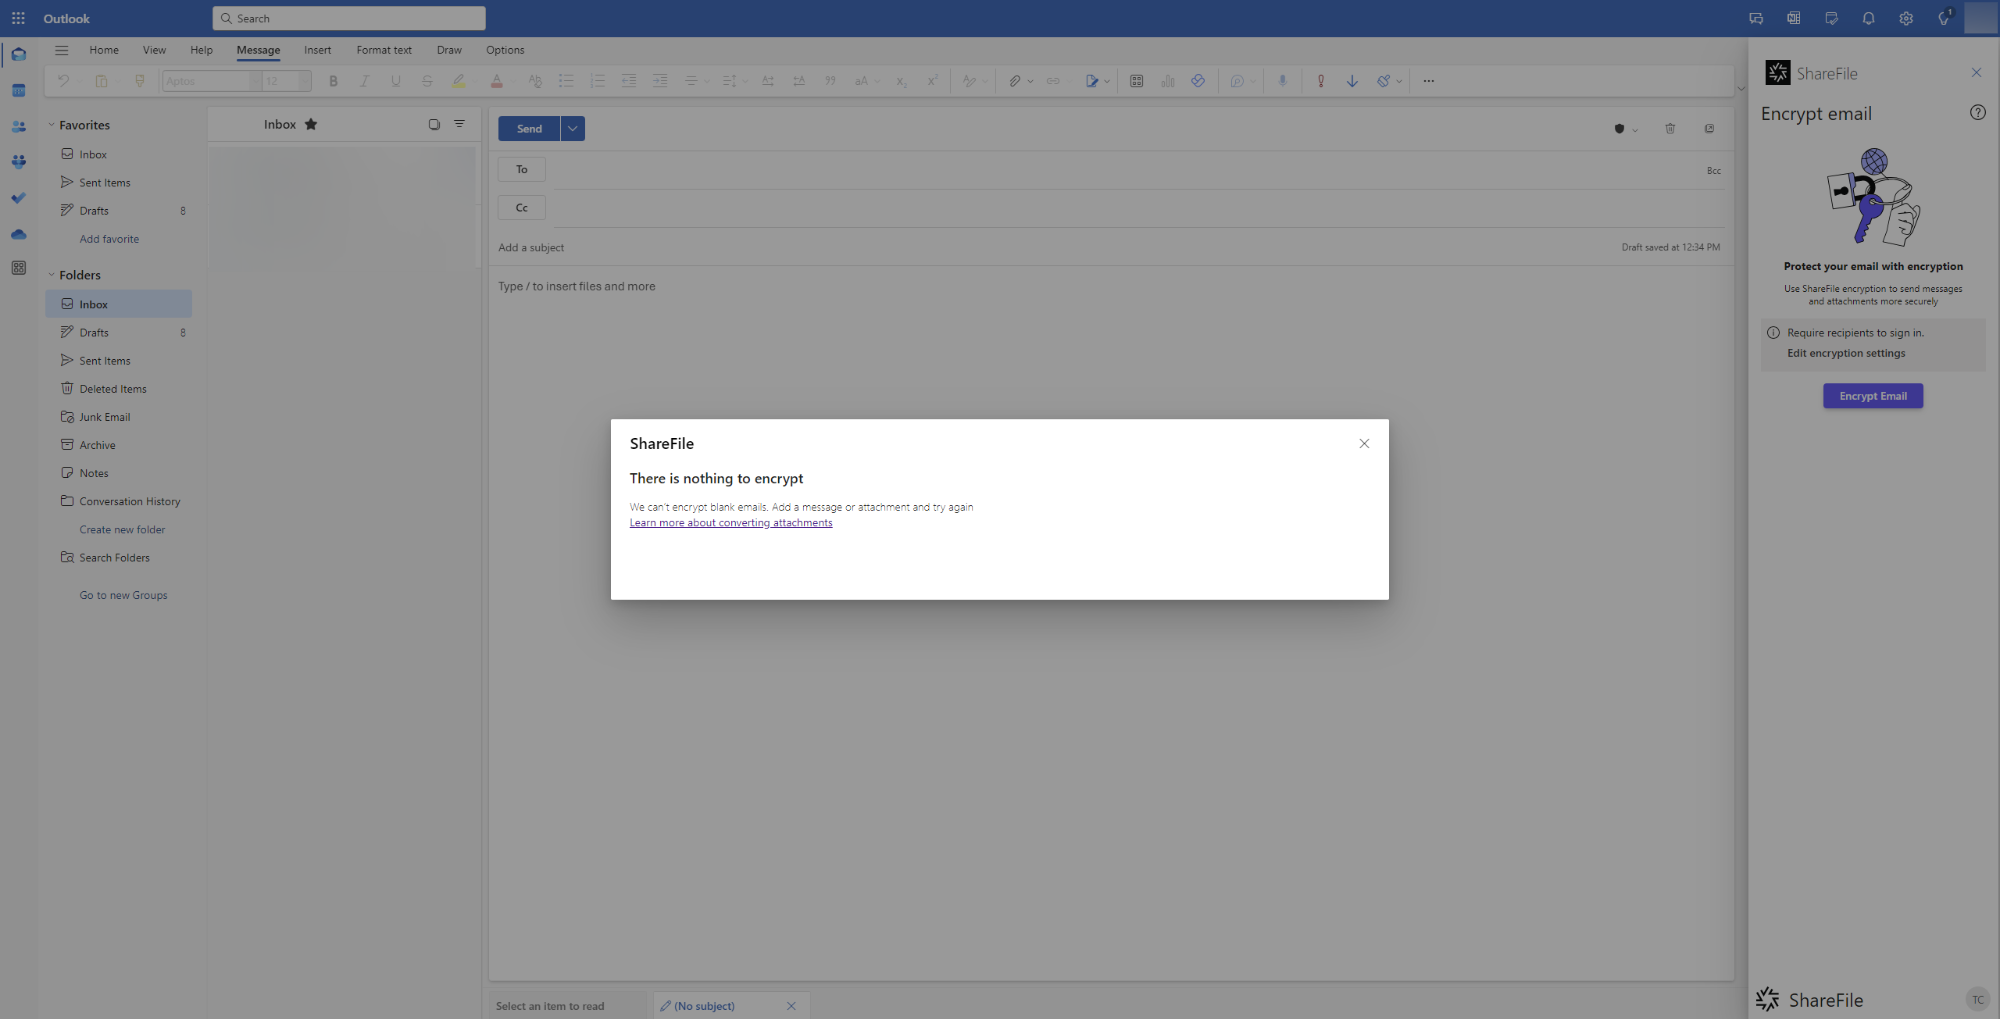
Task: Click the Send button
Action: click(x=529, y=128)
